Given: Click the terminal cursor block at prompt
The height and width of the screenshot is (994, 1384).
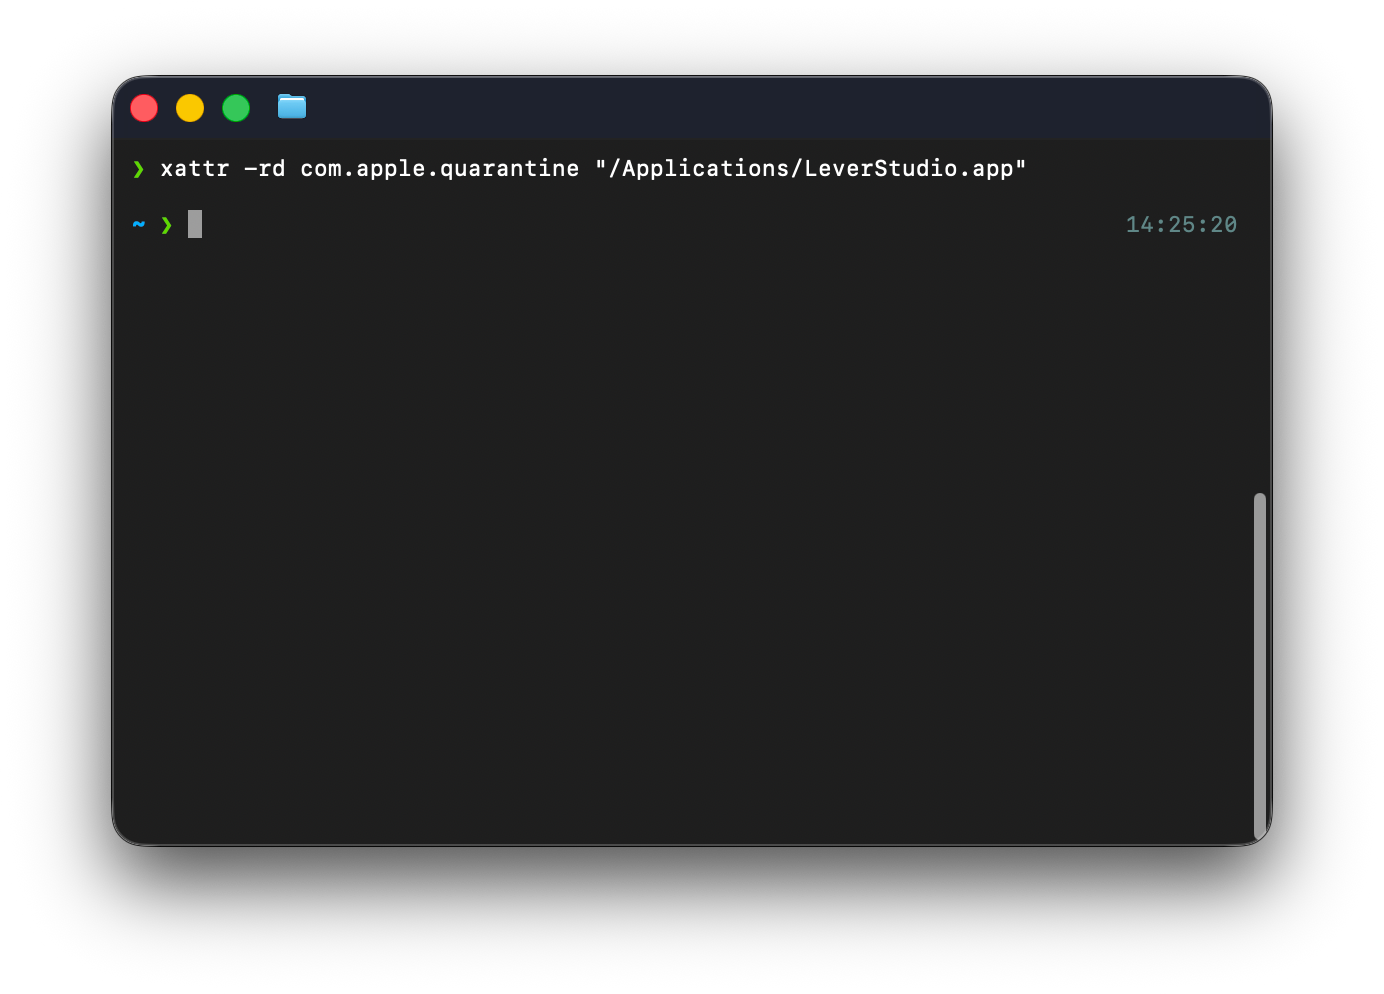Looking at the screenshot, I should point(195,224).
